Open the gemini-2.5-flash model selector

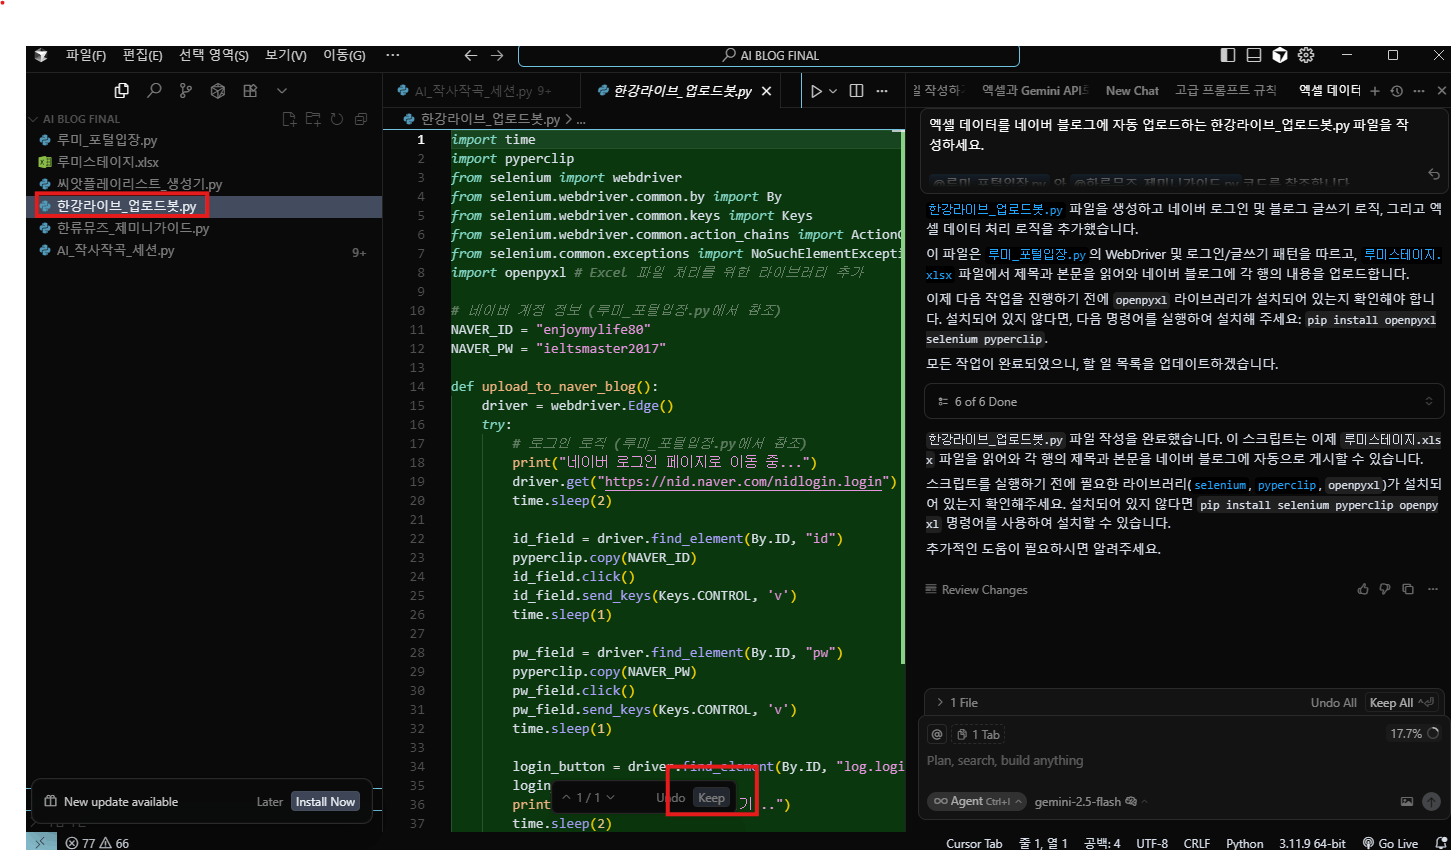[x=1085, y=801]
